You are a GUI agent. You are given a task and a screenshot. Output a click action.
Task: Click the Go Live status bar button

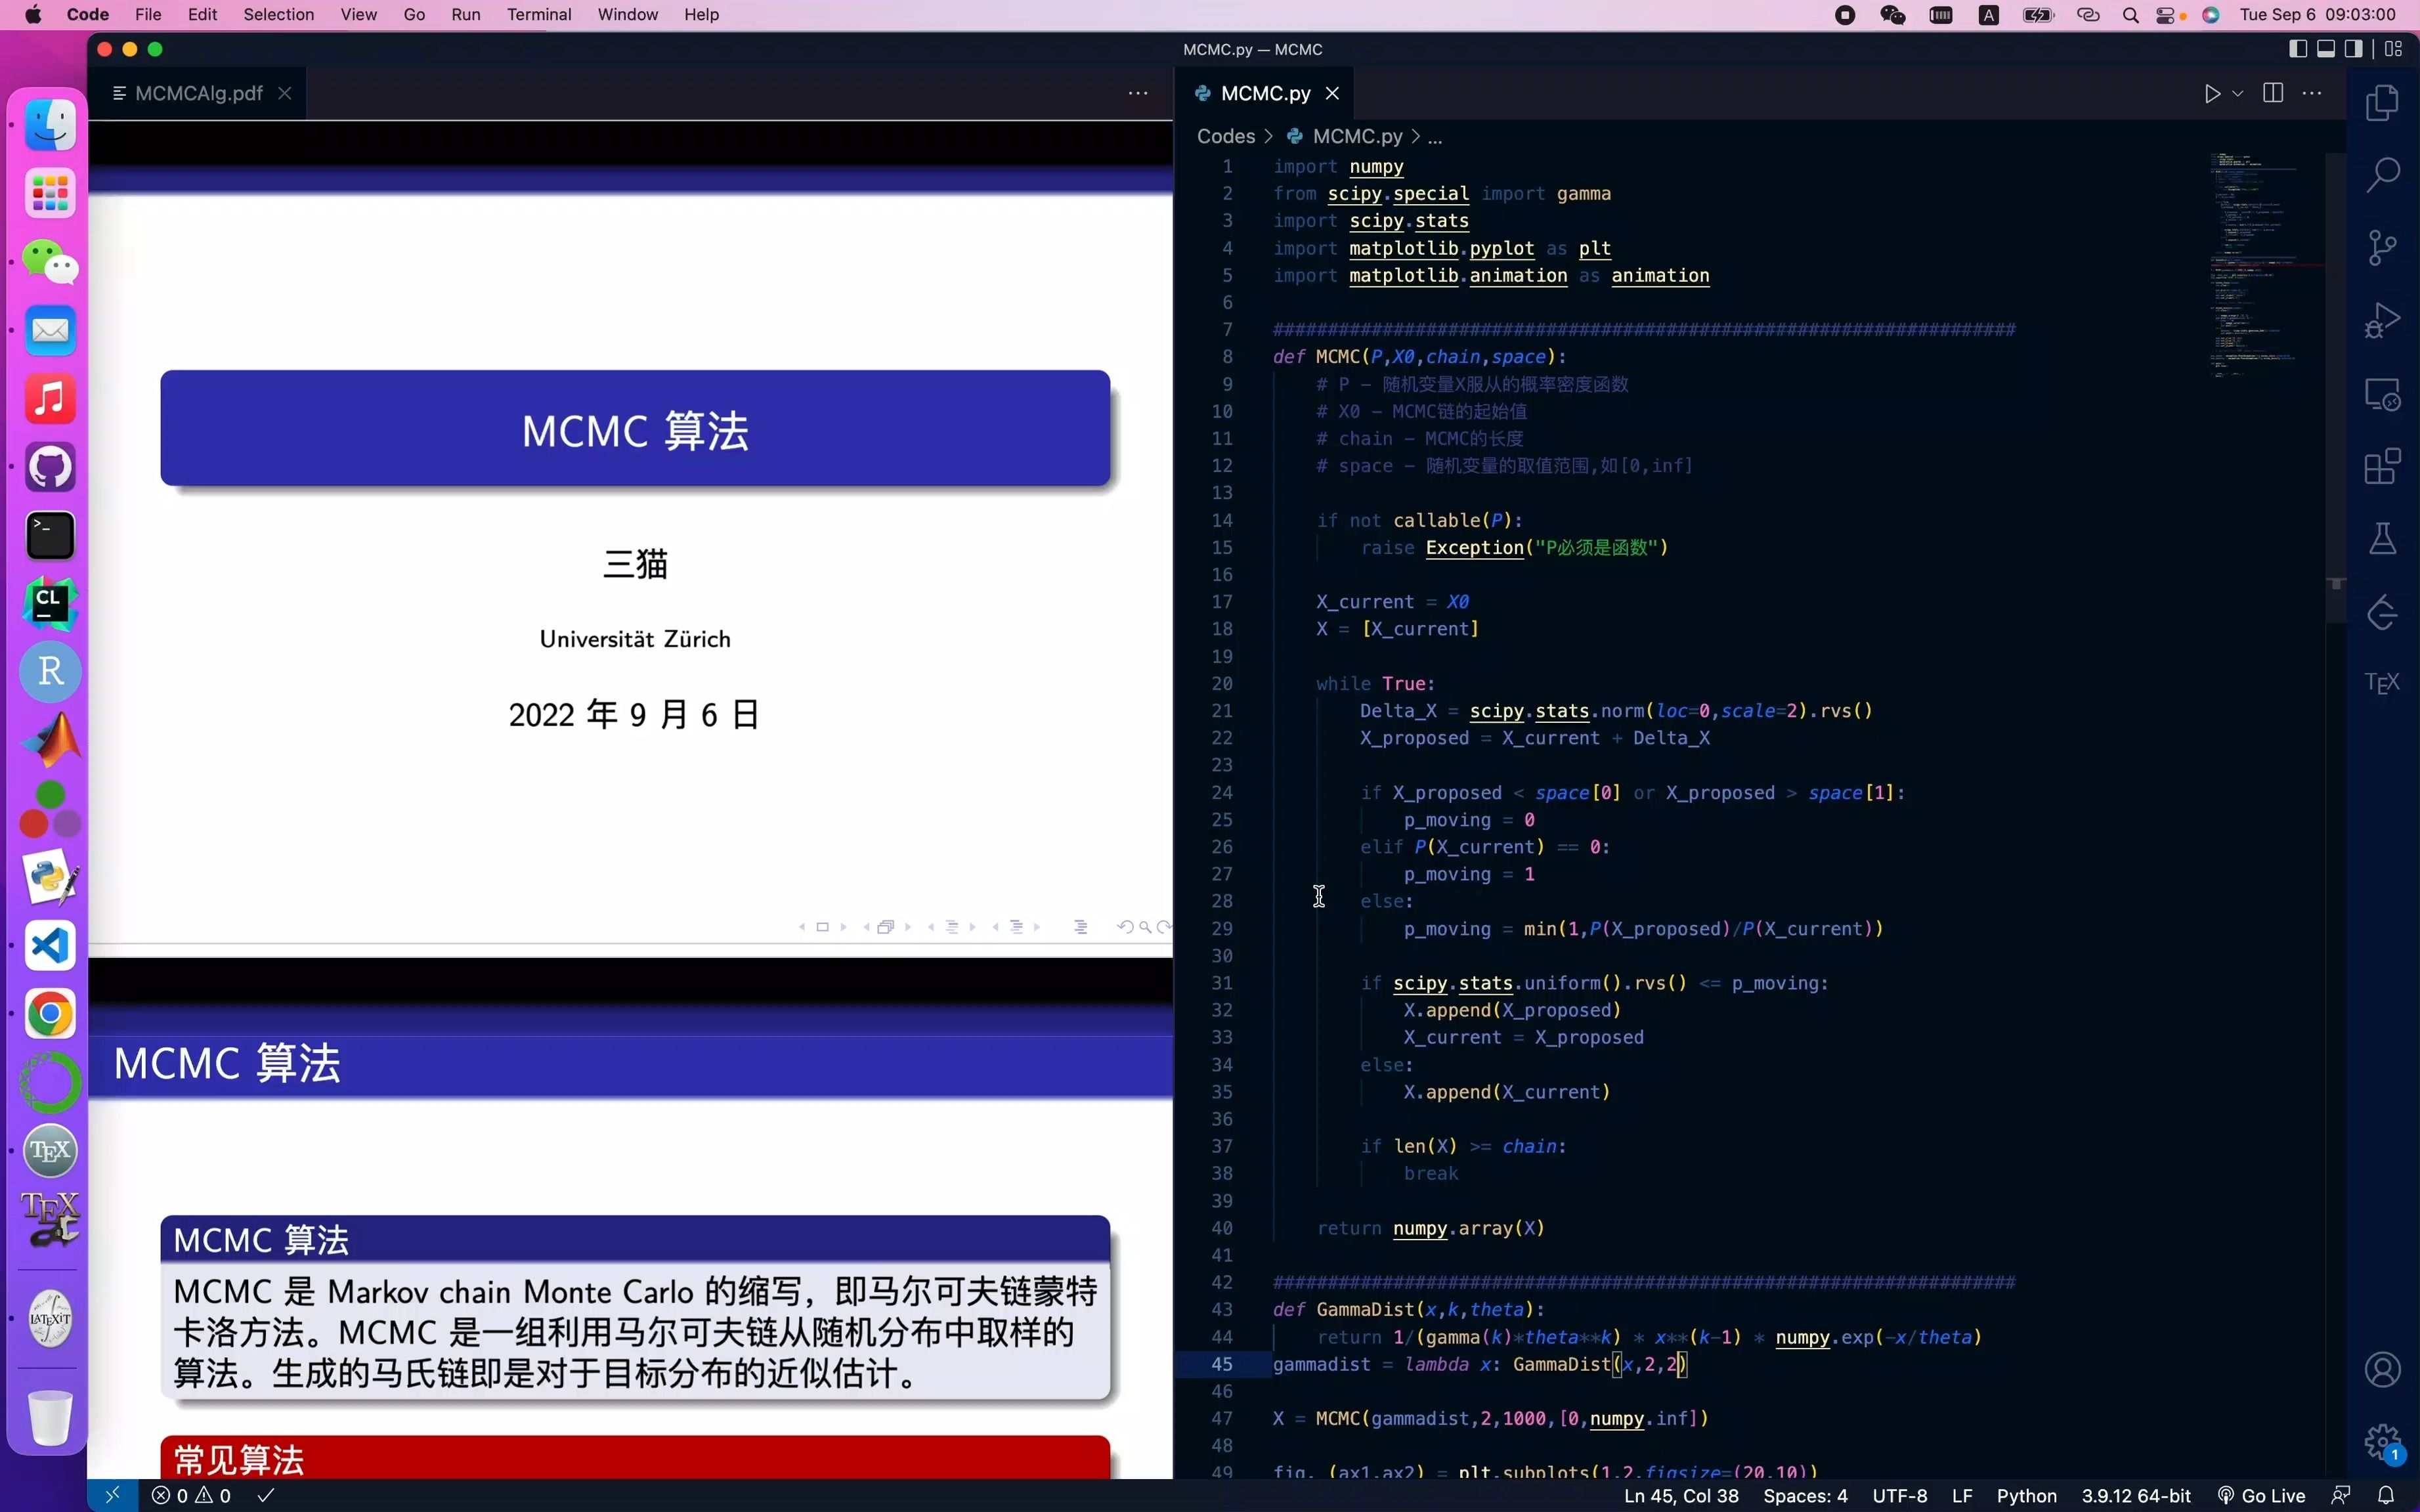coord(2262,1496)
